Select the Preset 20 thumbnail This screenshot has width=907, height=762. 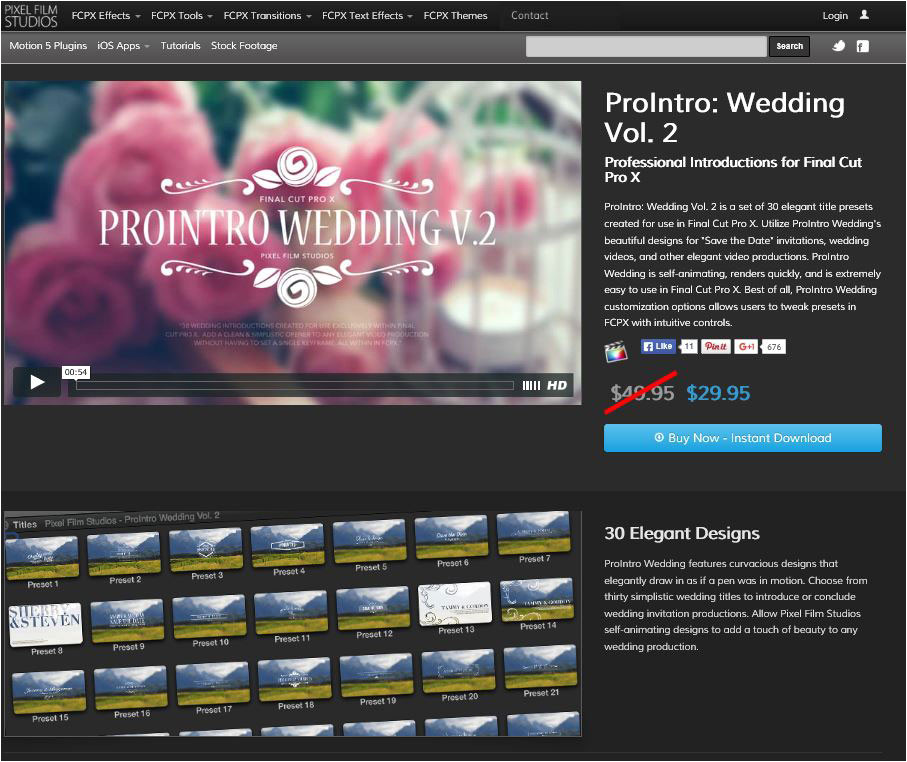click(x=459, y=671)
